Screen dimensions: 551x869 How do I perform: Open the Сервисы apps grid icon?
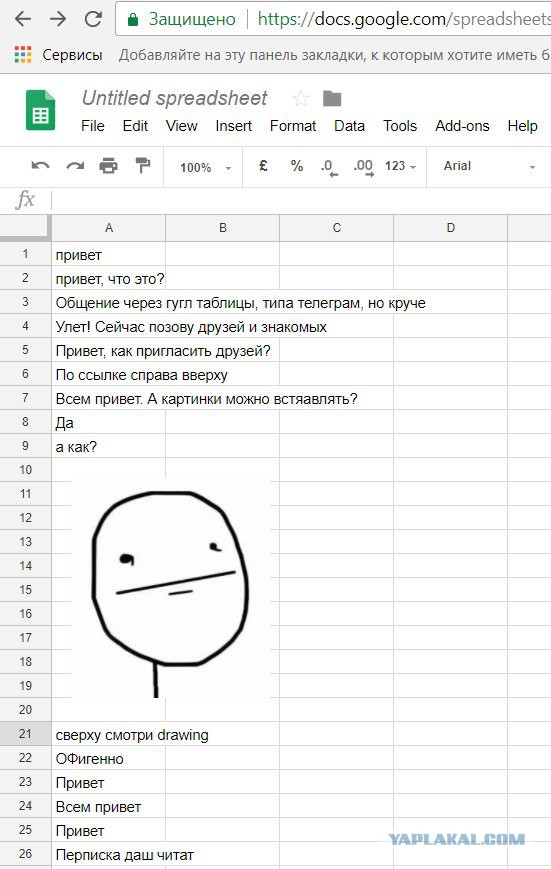tap(23, 54)
